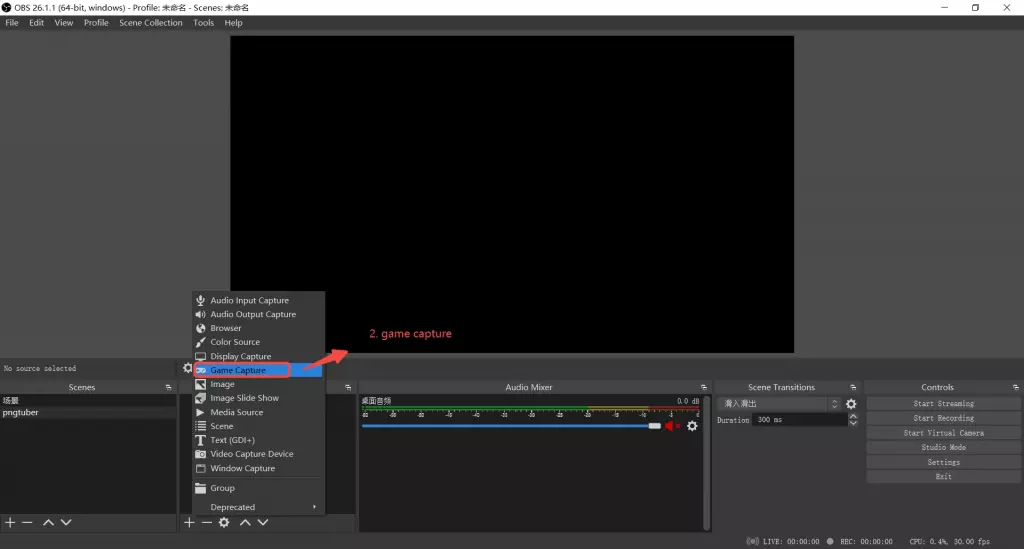Open audio mixer channel settings gear

[x=692, y=426]
